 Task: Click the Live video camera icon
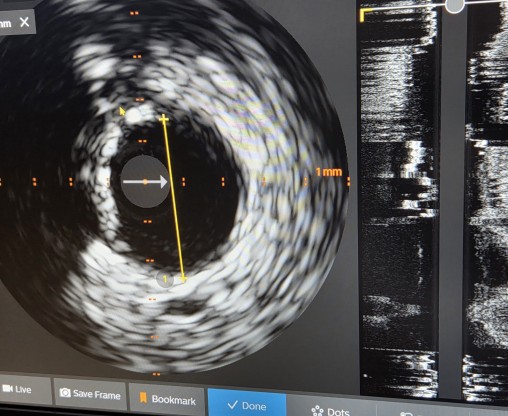7,388
